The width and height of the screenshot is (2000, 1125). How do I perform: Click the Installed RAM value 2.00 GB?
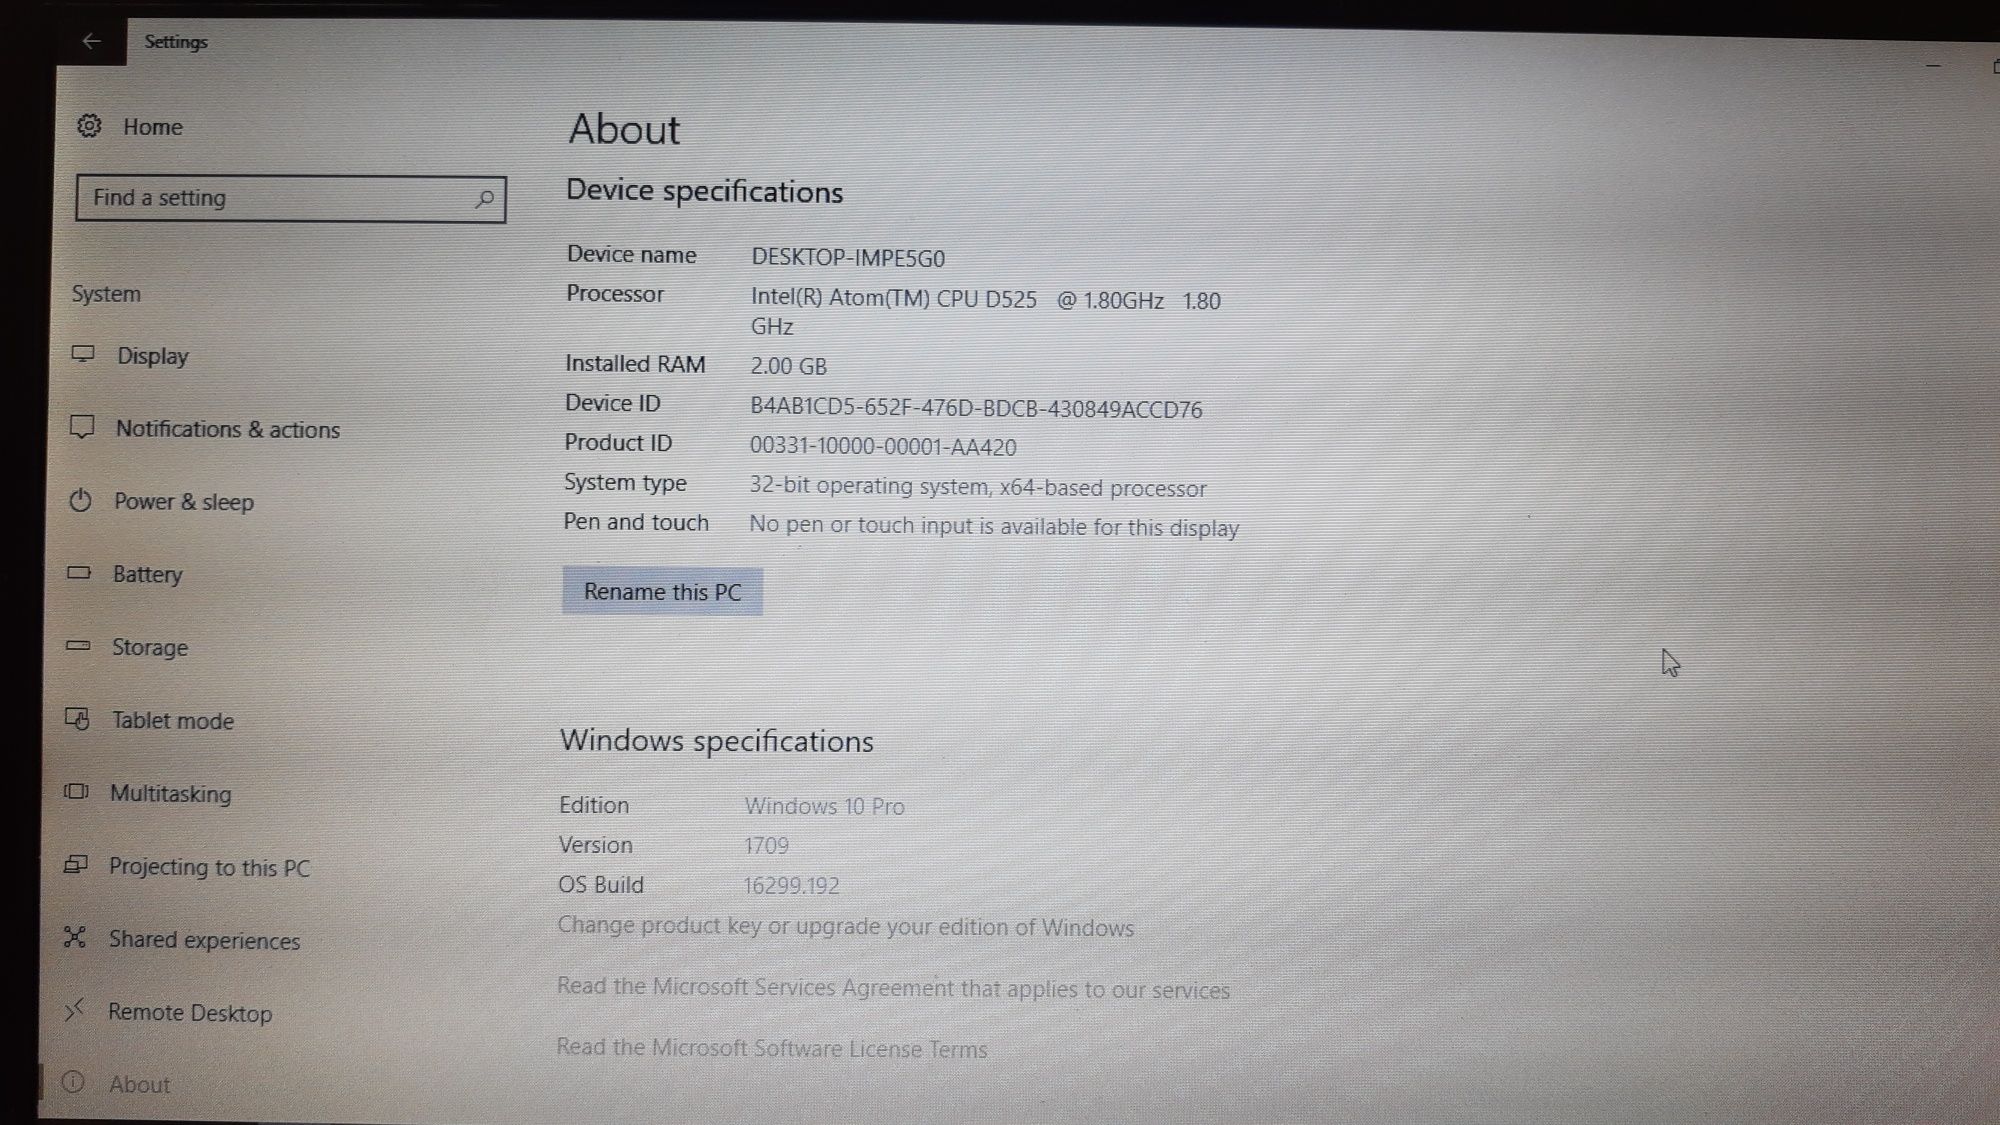[x=789, y=366]
